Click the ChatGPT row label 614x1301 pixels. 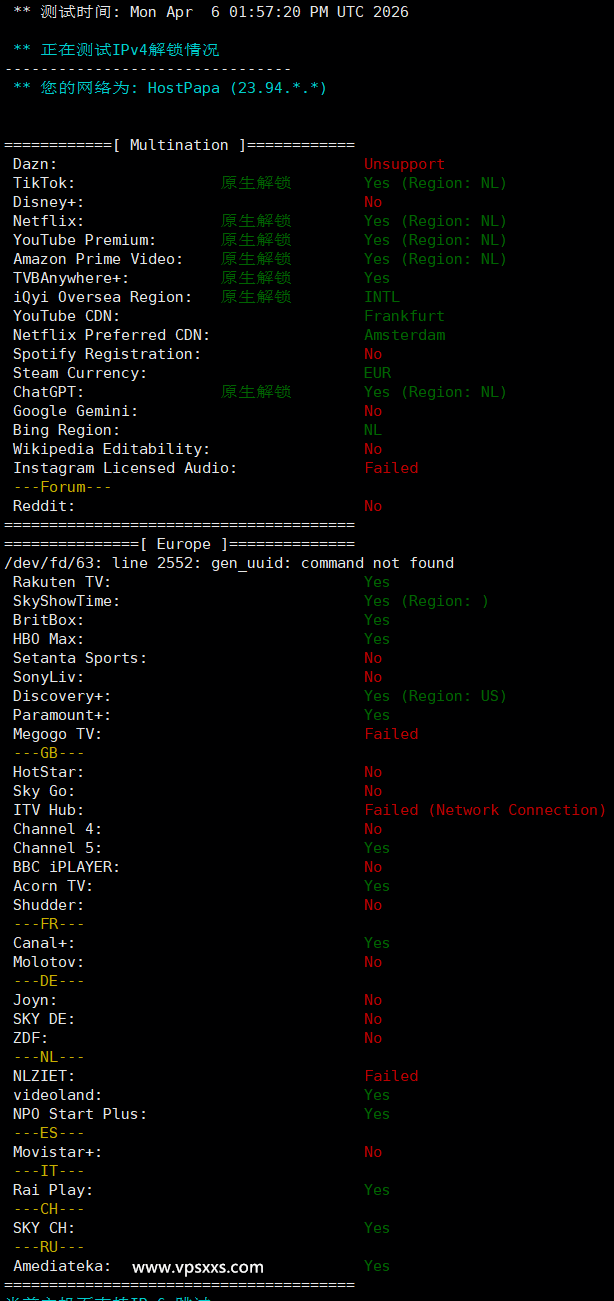[x=48, y=392]
